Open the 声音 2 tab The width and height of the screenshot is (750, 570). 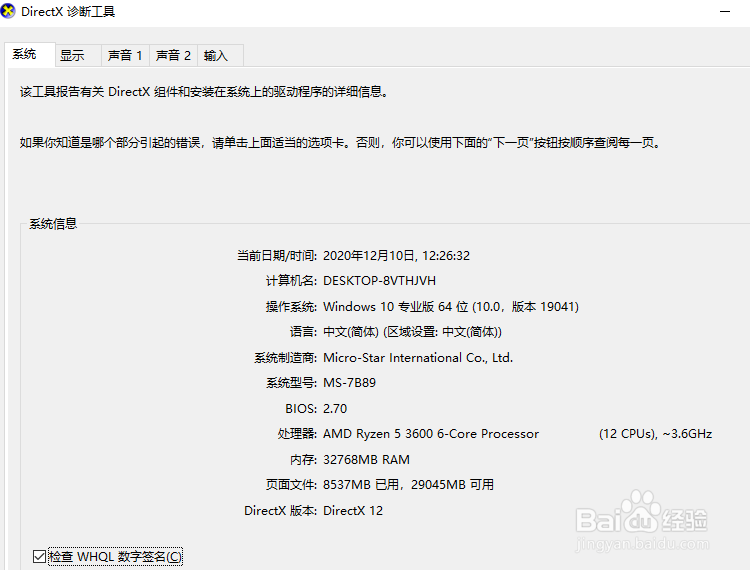(x=173, y=55)
